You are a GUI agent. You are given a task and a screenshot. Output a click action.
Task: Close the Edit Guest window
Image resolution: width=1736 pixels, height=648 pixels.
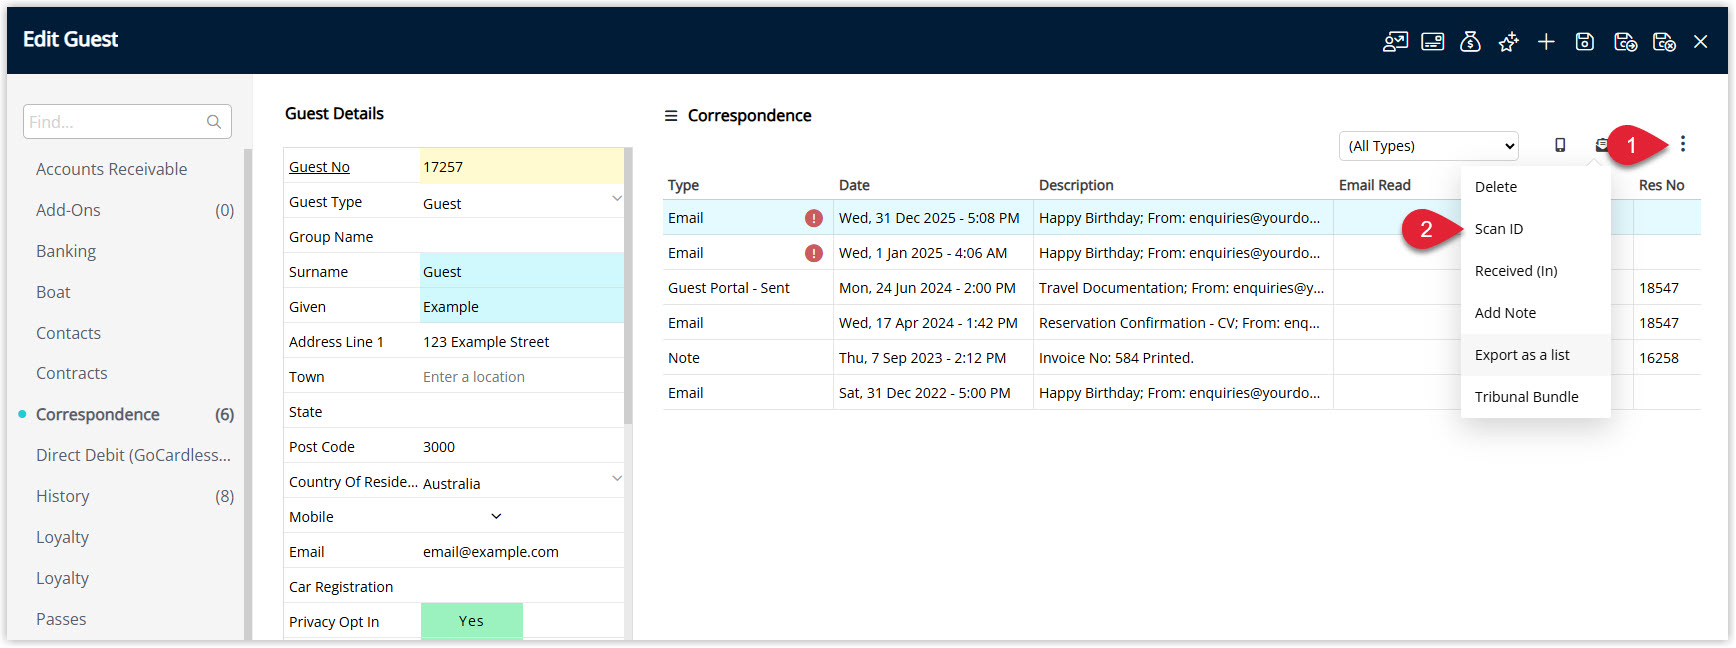[1700, 41]
